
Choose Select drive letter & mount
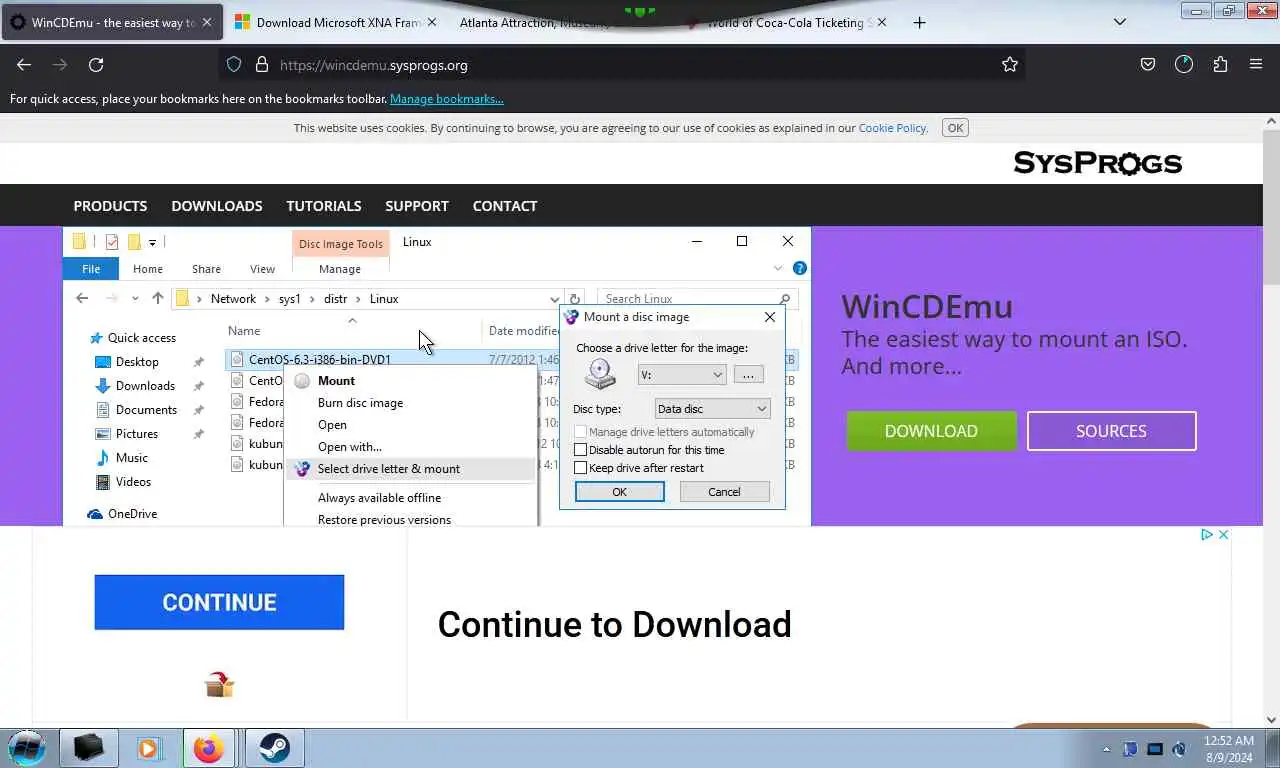tap(410, 468)
